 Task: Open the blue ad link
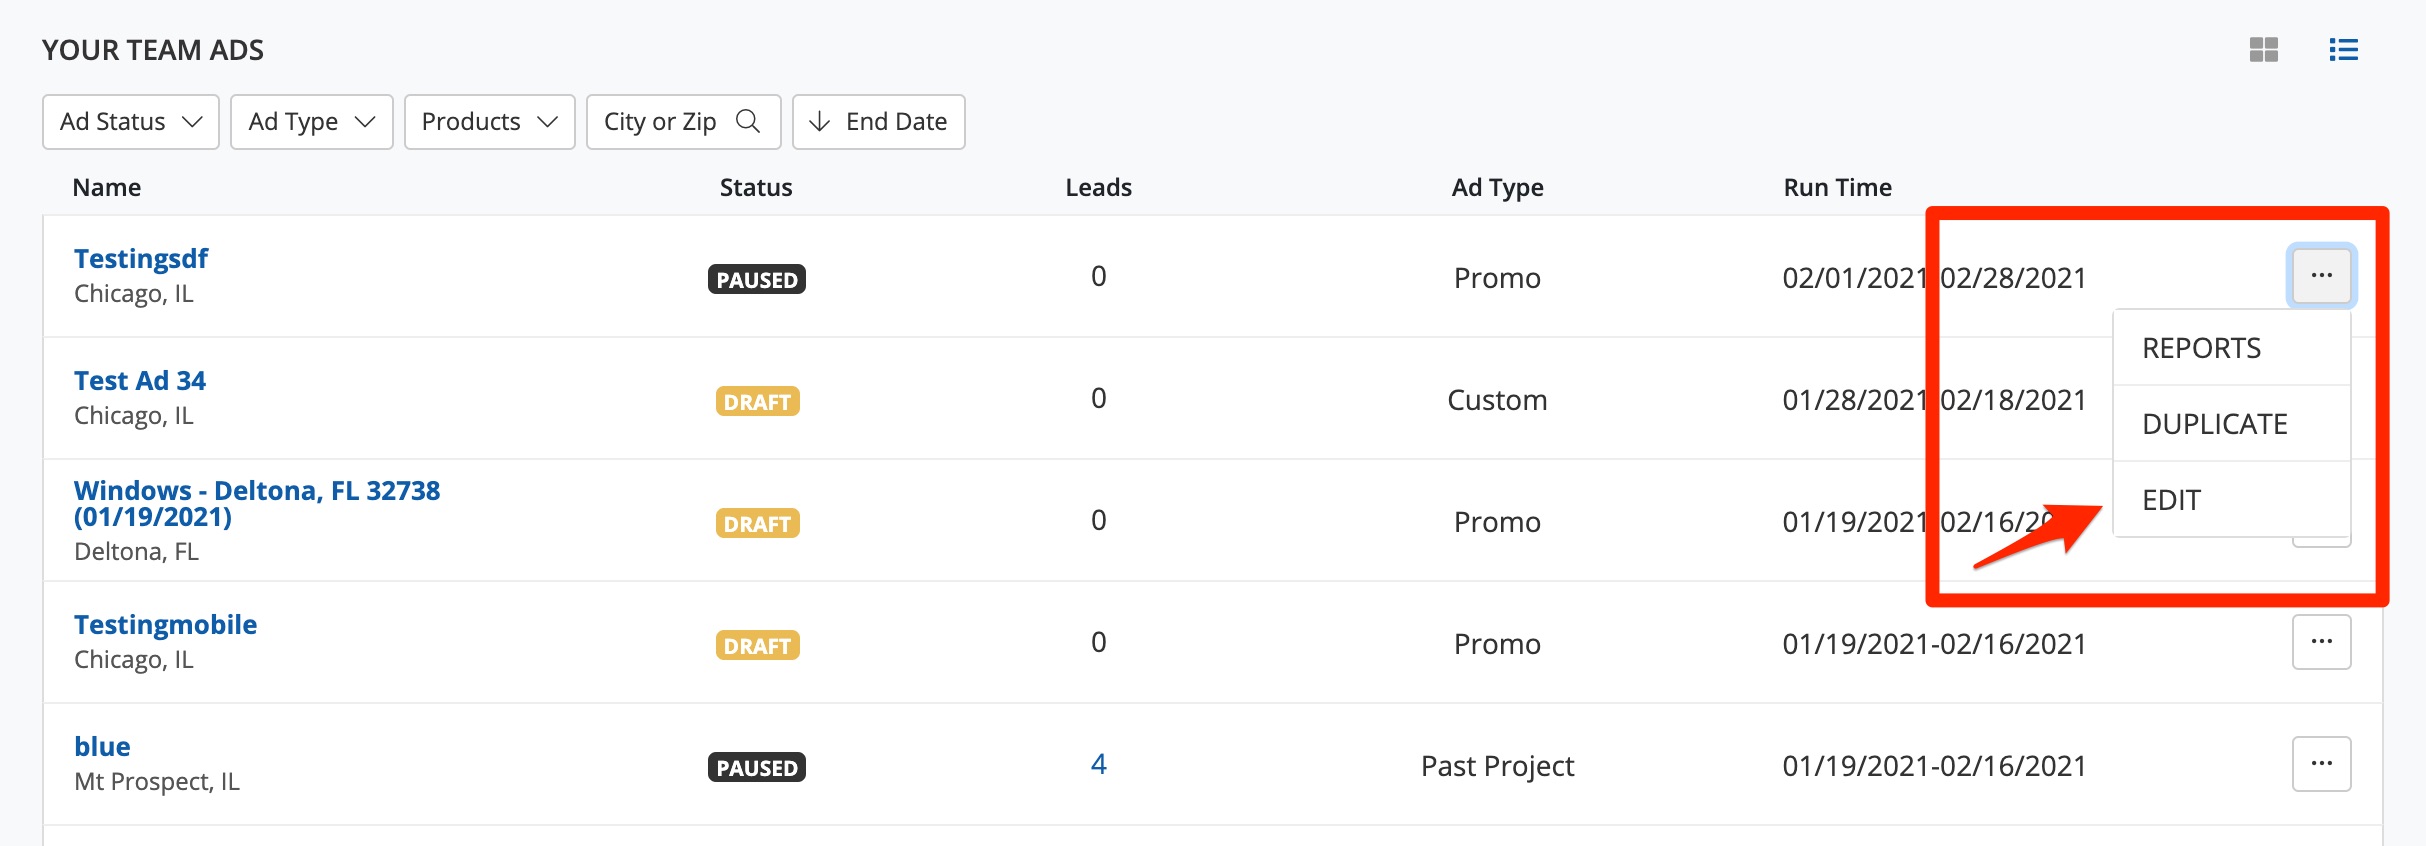click(x=102, y=747)
